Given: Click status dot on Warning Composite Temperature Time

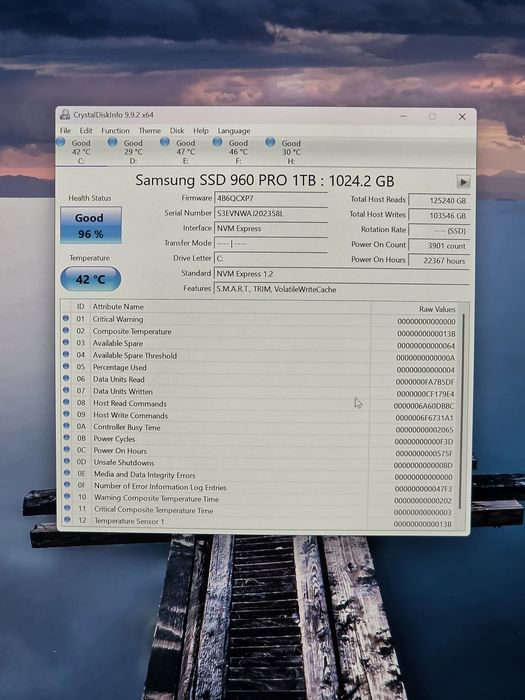Looking at the screenshot, I should (67, 496).
